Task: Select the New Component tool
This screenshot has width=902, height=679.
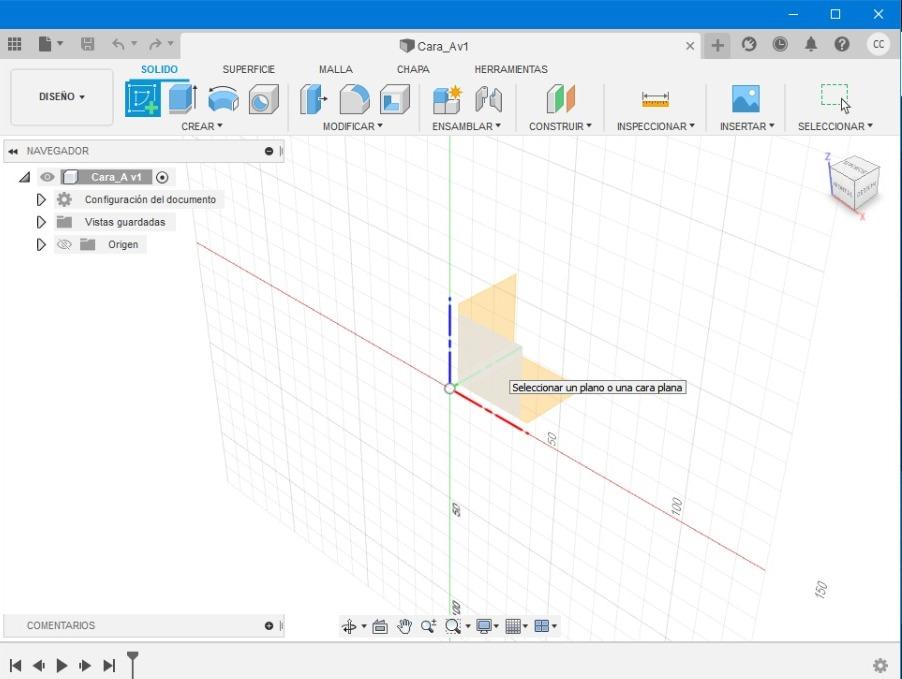Action: point(448,99)
